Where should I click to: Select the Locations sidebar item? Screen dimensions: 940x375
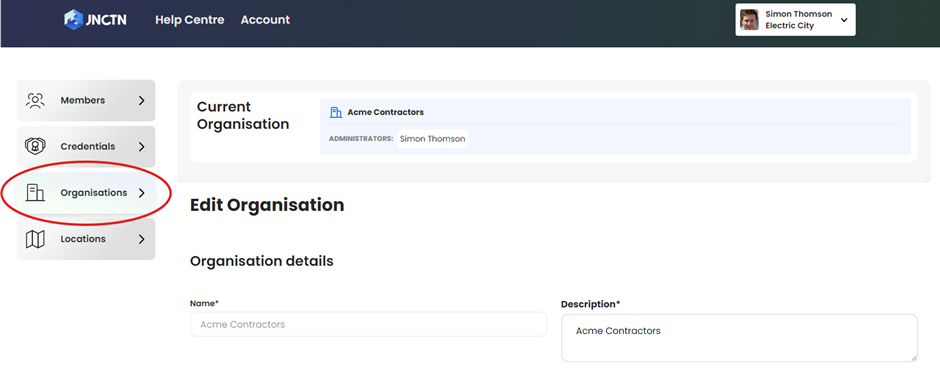coord(86,239)
